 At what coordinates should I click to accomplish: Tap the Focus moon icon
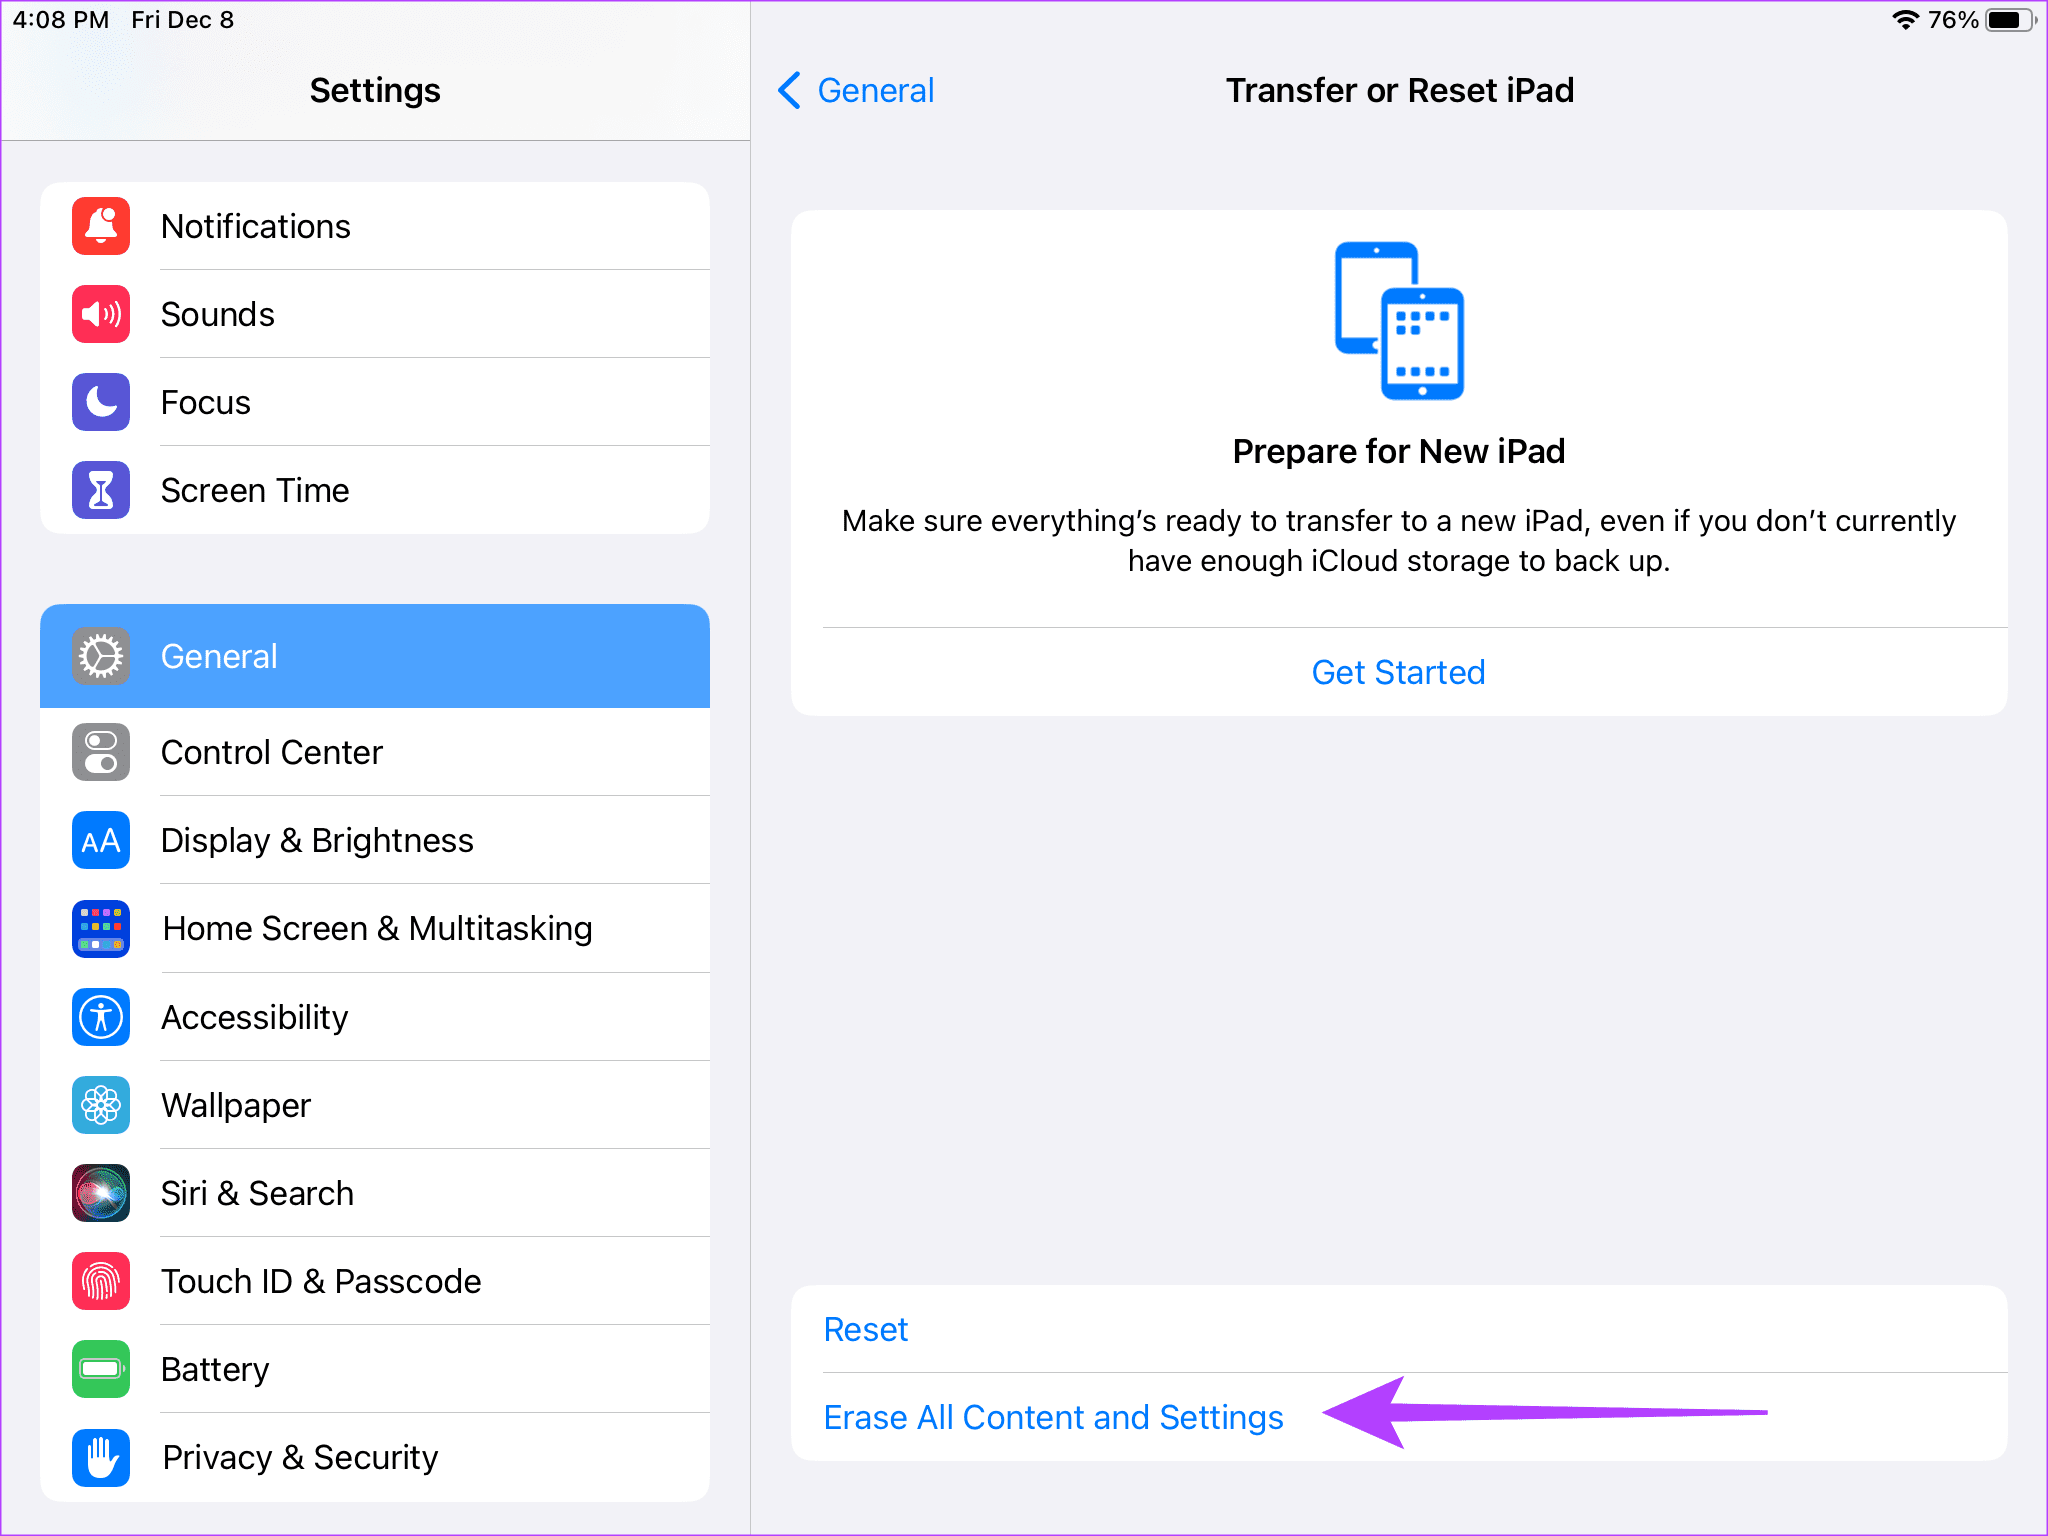click(x=101, y=402)
